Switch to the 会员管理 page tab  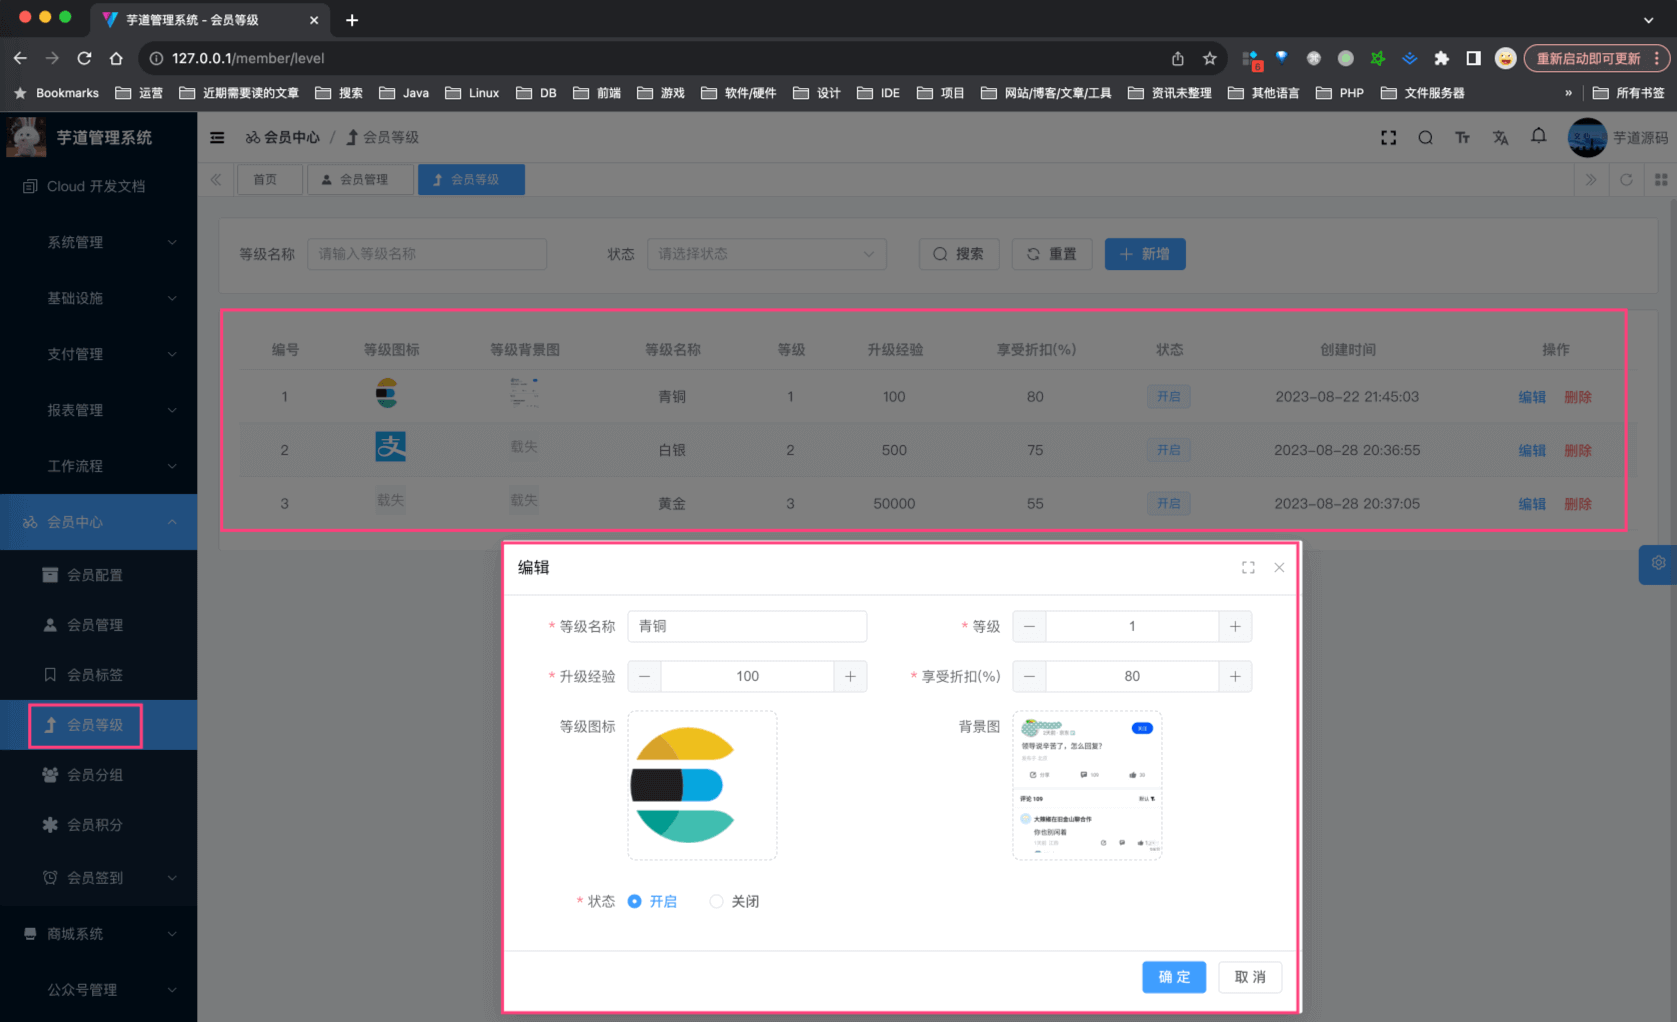tap(360, 180)
